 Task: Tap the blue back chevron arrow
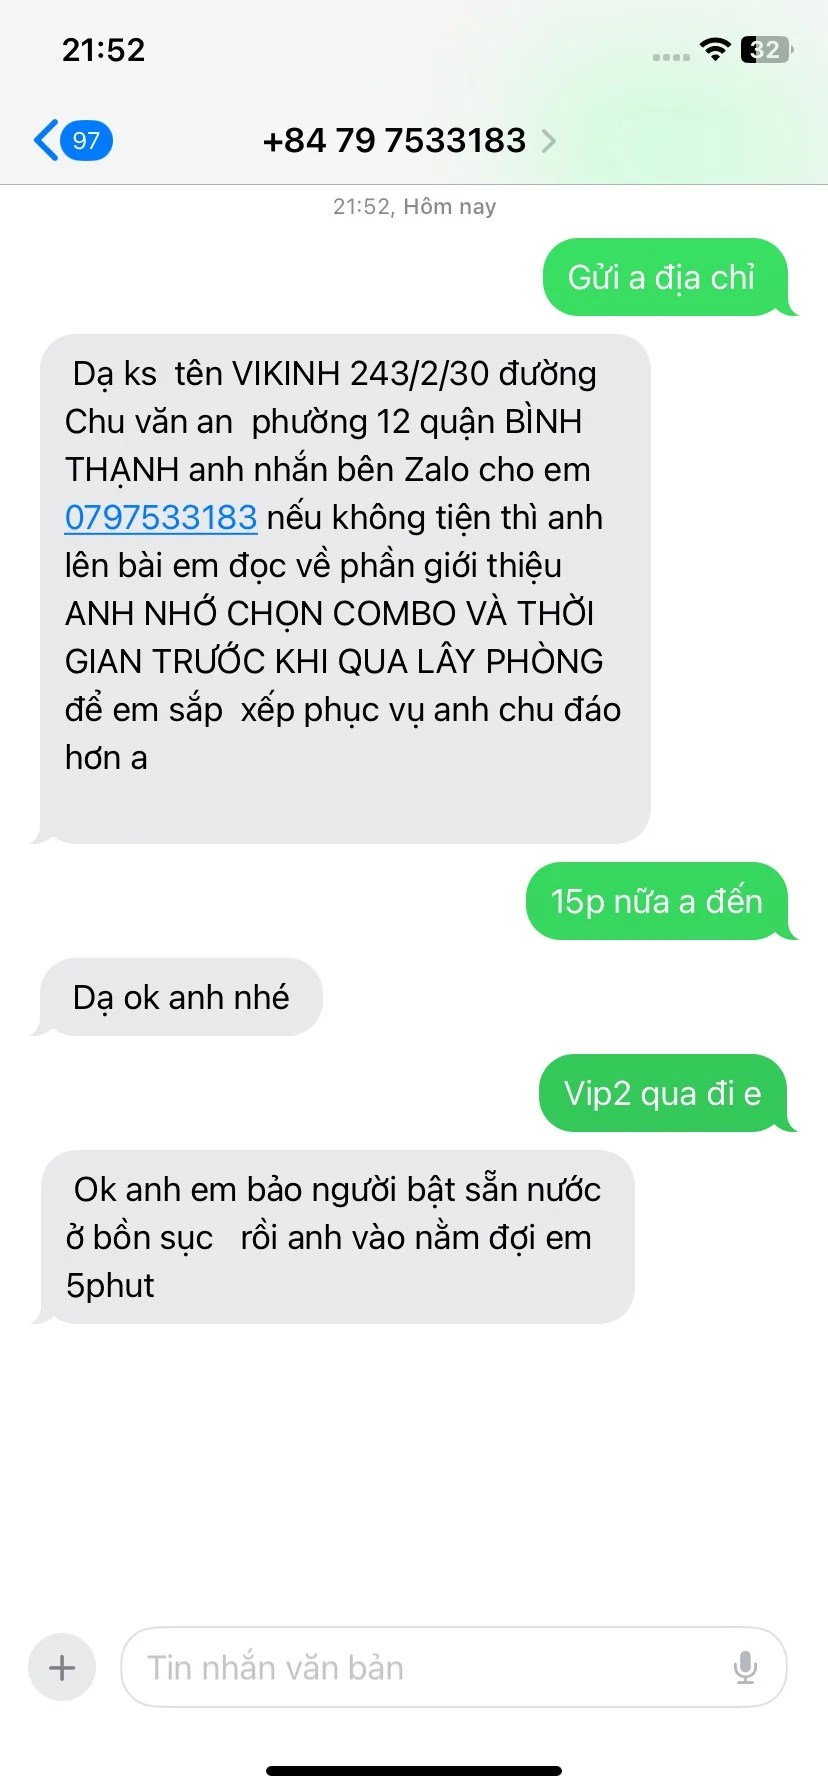coord(45,140)
